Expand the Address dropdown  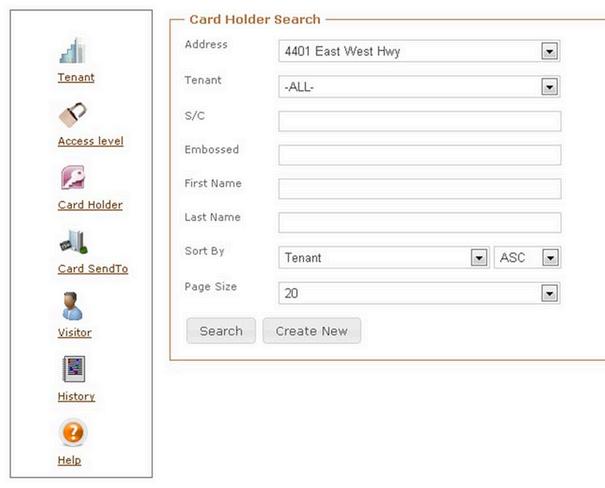pyautogui.click(x=548, y=50)
